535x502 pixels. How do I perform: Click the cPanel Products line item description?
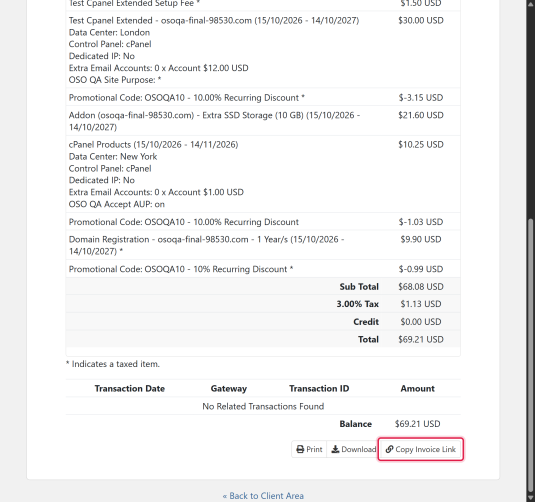(154, 145)
